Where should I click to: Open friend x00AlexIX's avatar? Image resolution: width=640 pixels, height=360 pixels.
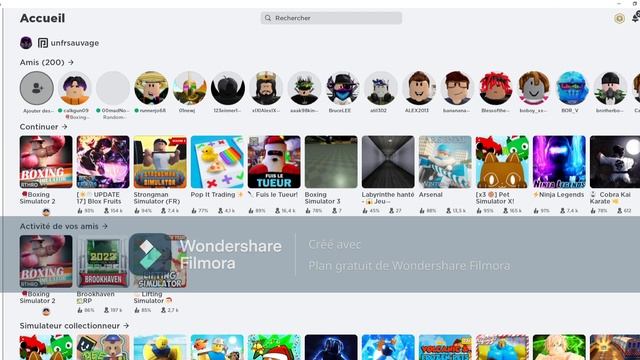266,88
